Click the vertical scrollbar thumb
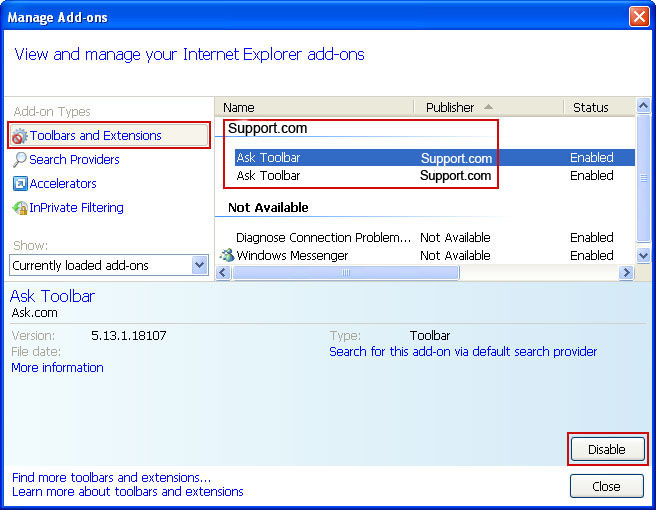Viewport: 656px width, 510px height. pyautogui.click(x=643, y=178)
